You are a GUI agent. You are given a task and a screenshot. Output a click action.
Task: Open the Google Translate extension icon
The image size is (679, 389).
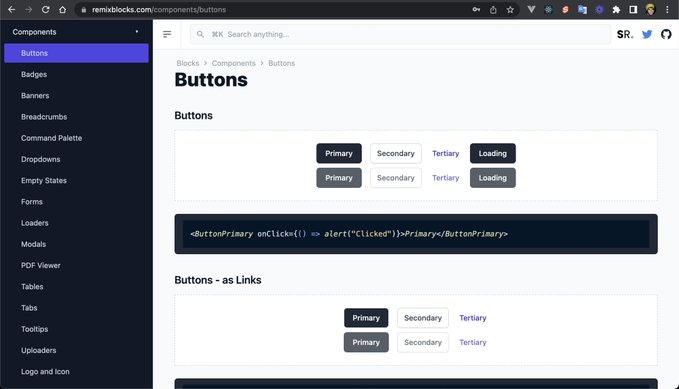[x=582, y=10]
